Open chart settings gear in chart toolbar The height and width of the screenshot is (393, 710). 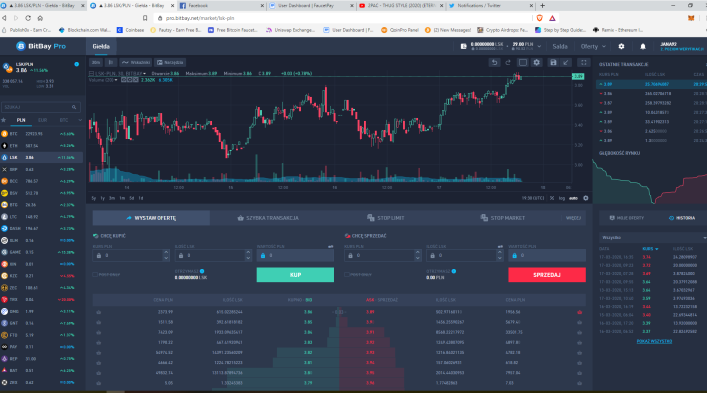click(x=537, y=62)
